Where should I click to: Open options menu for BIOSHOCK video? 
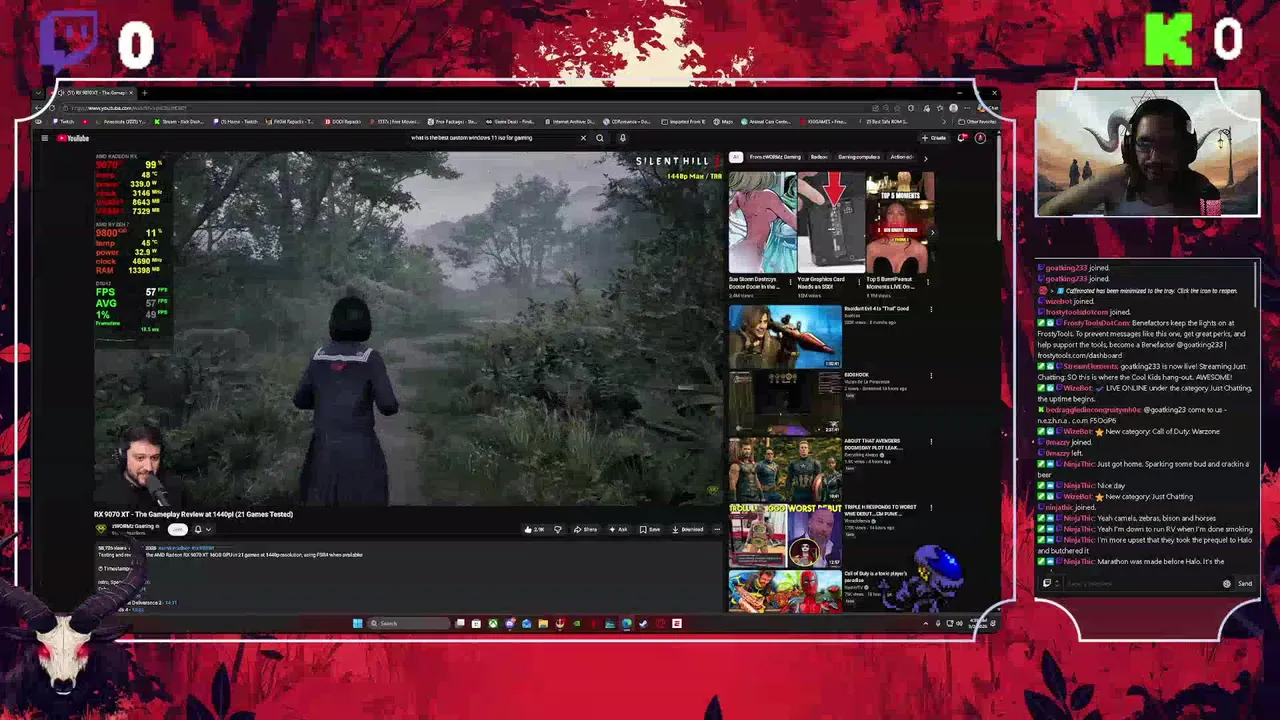(x=931, y=376)
